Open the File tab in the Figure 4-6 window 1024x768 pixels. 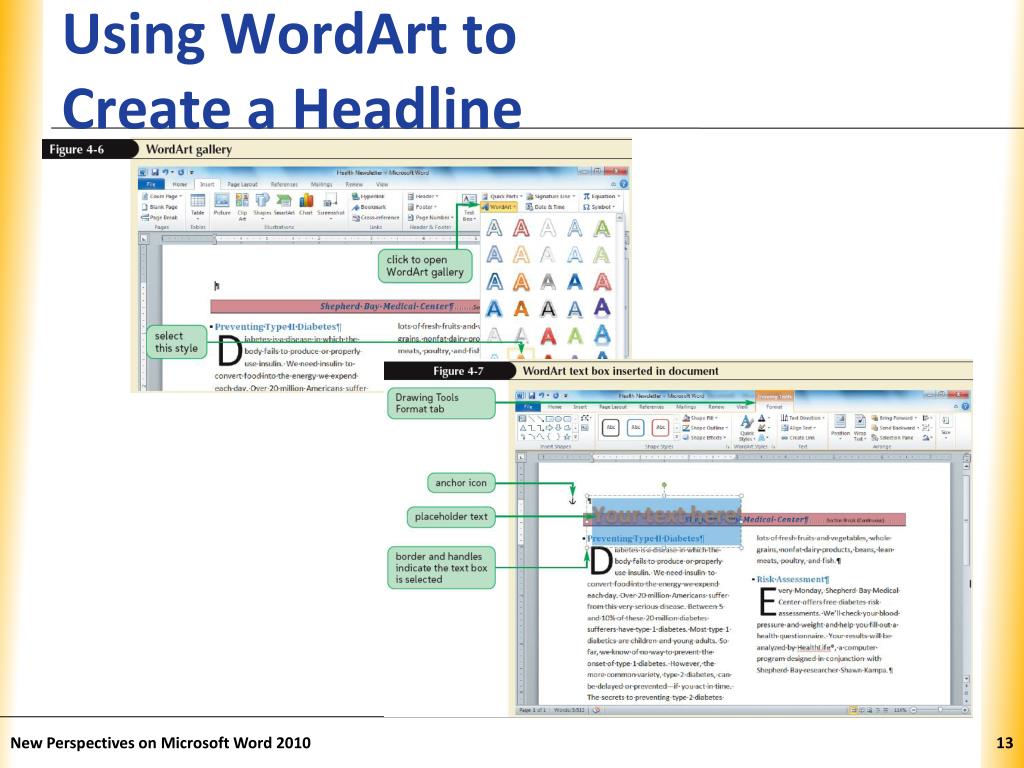(x=151, y=185)
